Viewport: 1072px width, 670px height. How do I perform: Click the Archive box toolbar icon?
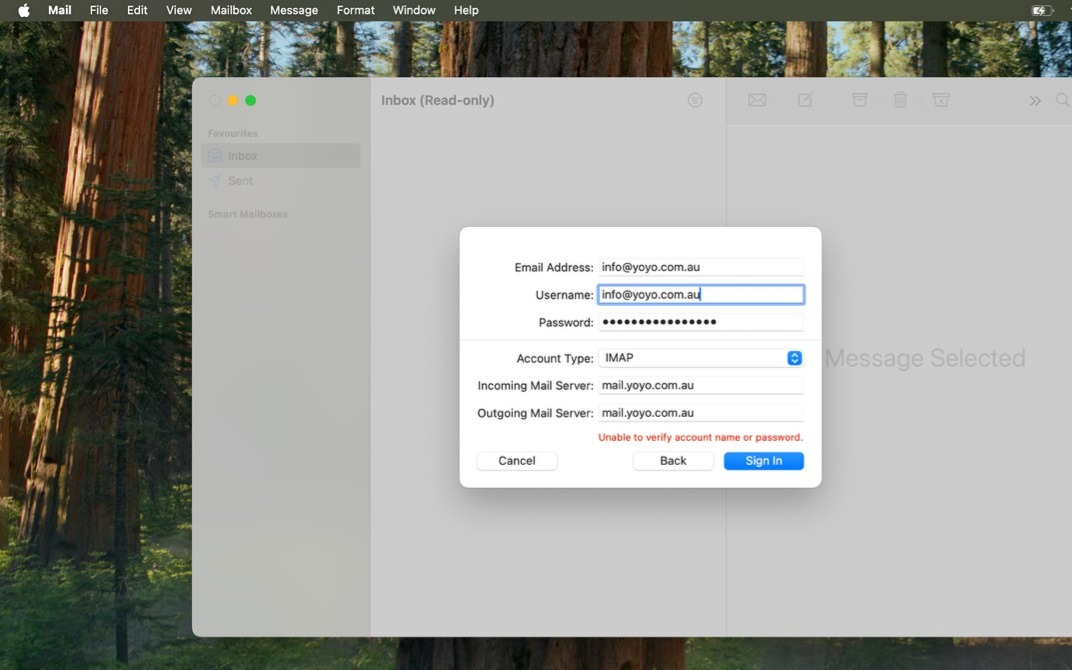click(x=859, y=100)
